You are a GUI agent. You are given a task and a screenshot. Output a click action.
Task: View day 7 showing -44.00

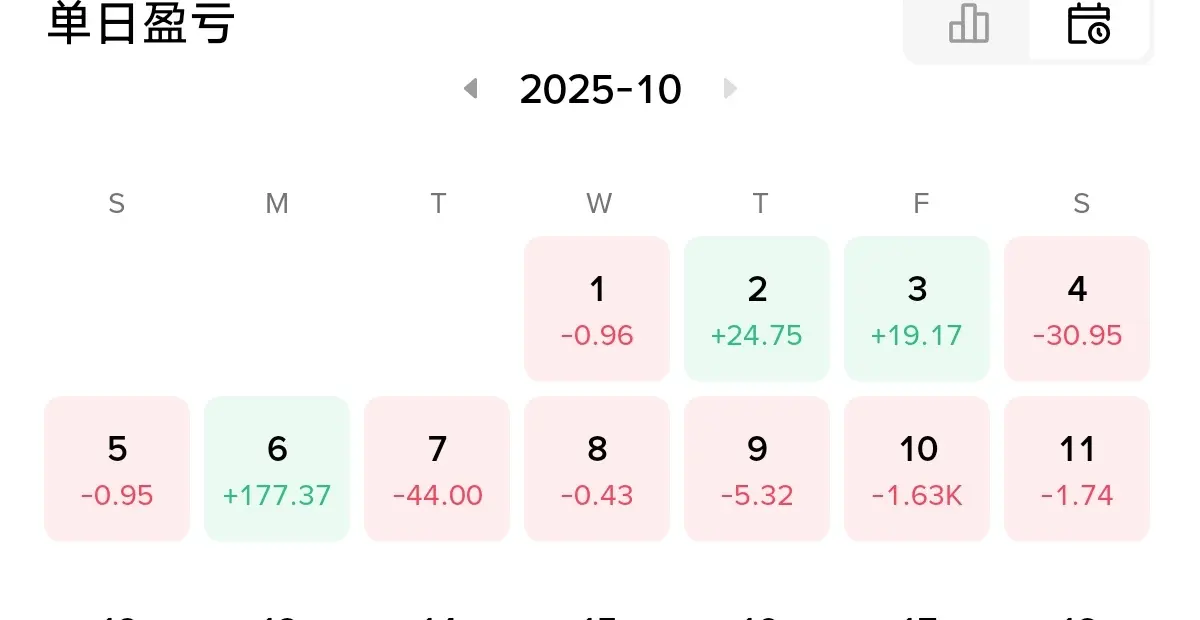(x=437, y=469)
